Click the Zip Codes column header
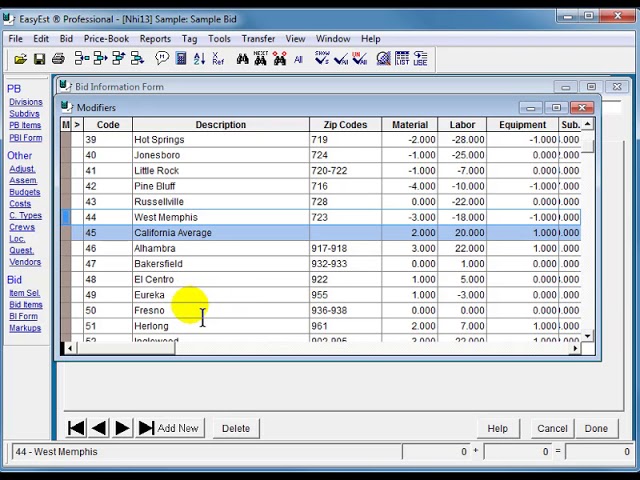Screen dimensions: 640x480 tap(345, 124)
